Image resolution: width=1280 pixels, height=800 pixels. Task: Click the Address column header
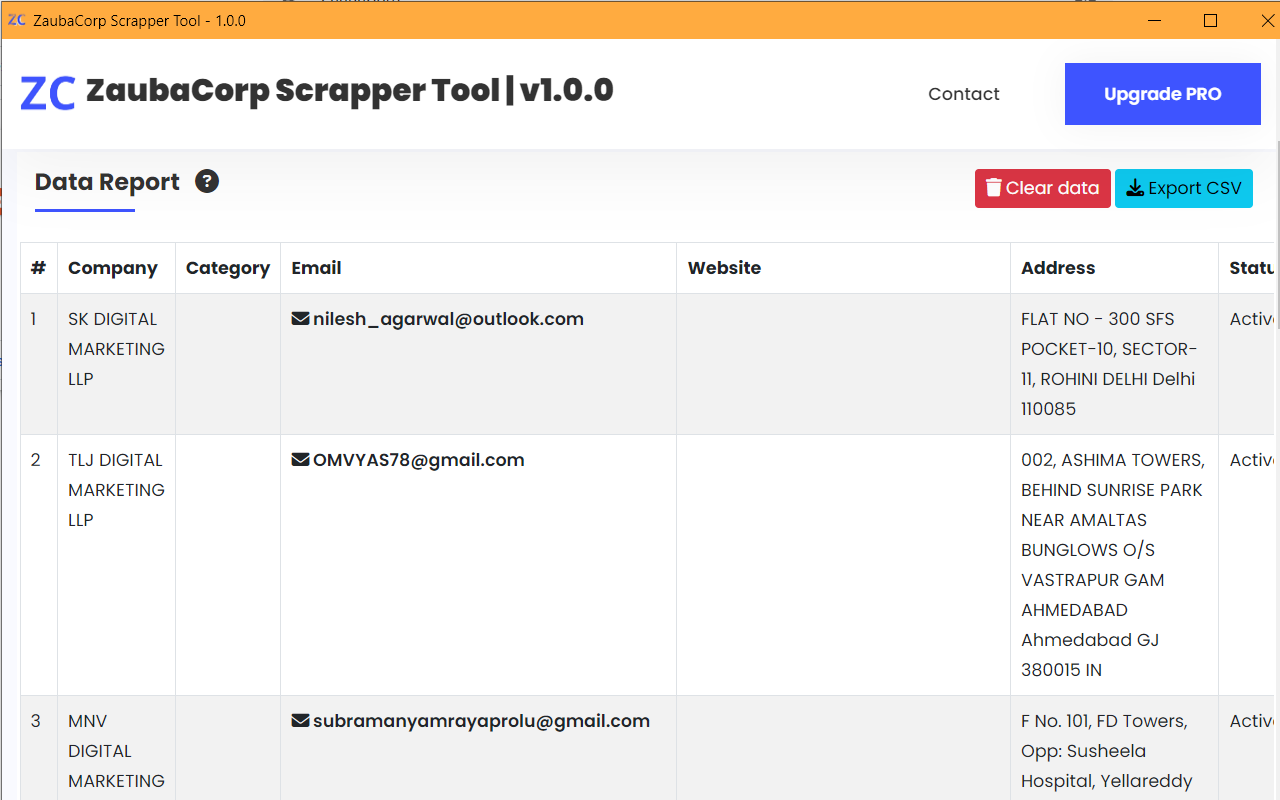[x=1058, y=267]
